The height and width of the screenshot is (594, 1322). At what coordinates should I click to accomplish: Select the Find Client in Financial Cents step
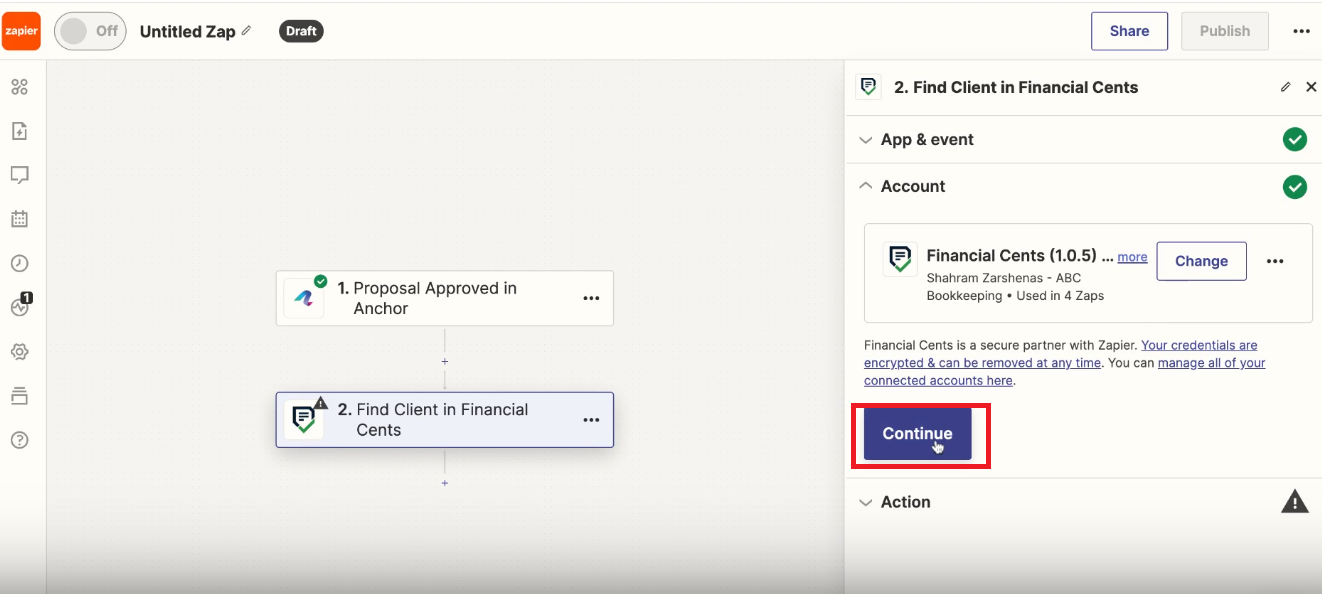pos(445,420)
